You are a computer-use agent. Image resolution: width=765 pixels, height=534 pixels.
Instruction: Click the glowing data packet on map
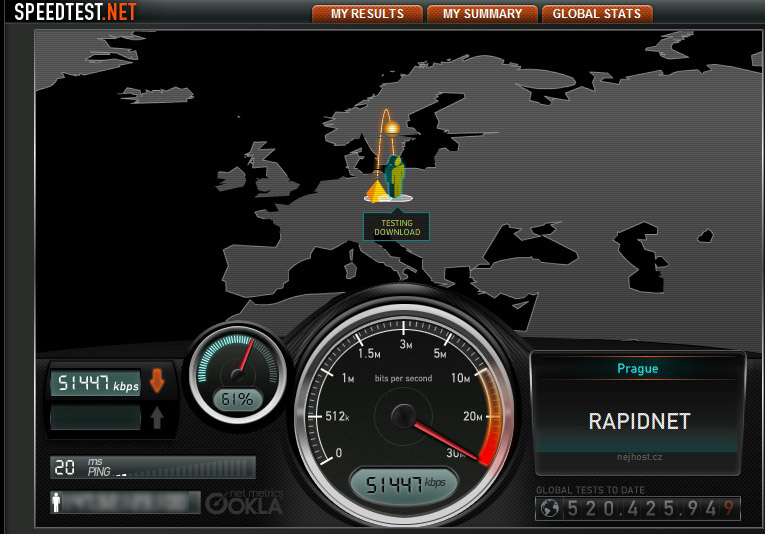[x=391, y=128]
